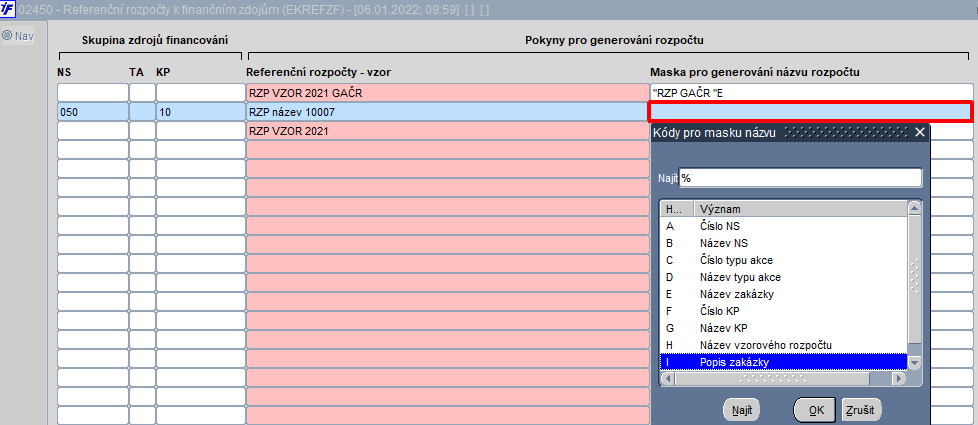This screenshot has width=978, height=425.
Task: Click the empty NS field in RZP VZOR 2021 GAČR row
Action: (x=93, y=93)
